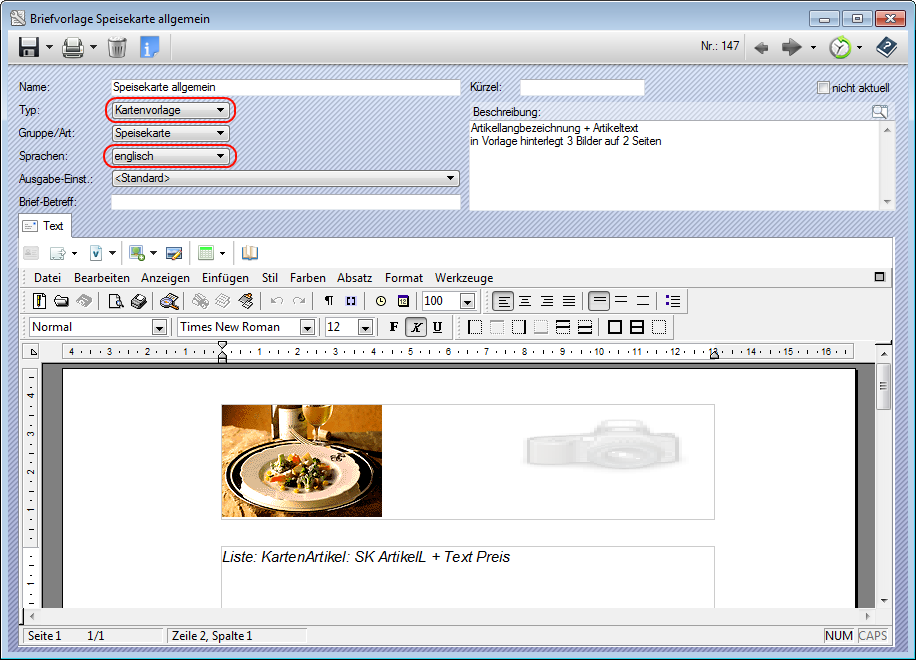Open the Format menu
The height and width of the screenshot is (660, 916).
coord(403,277)
